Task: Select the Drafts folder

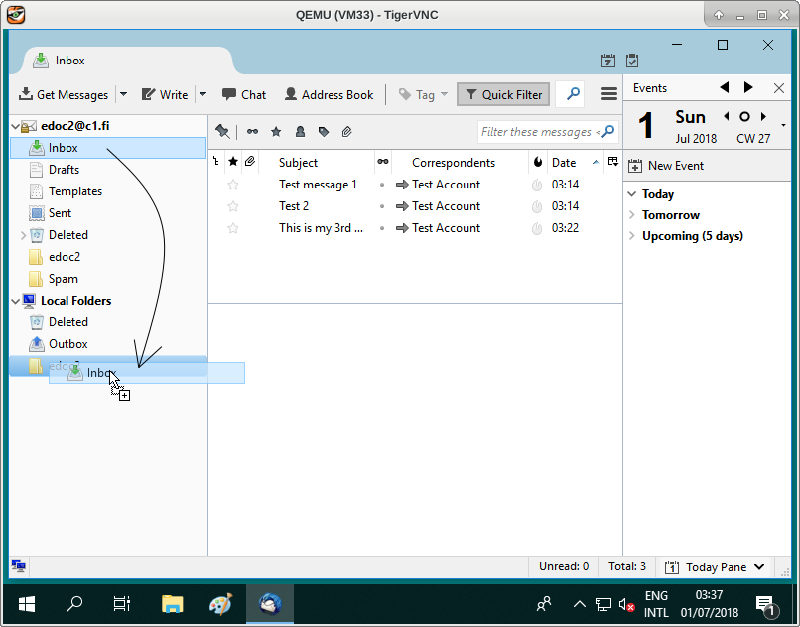Action: coord(63,170)
